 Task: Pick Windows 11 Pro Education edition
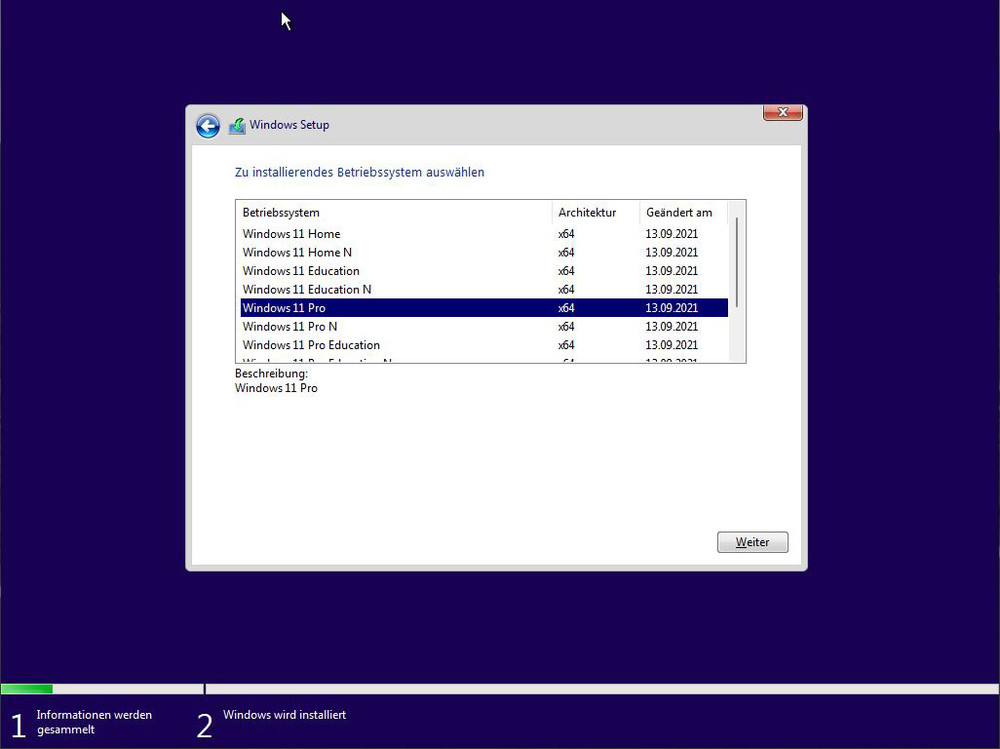484,345
